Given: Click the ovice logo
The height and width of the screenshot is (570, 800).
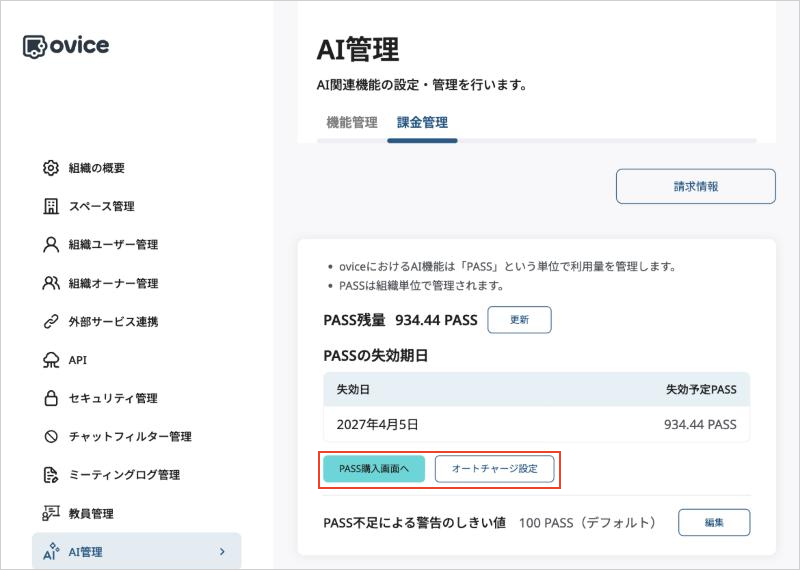Looking at the screenshot, I should pos(66,46).
